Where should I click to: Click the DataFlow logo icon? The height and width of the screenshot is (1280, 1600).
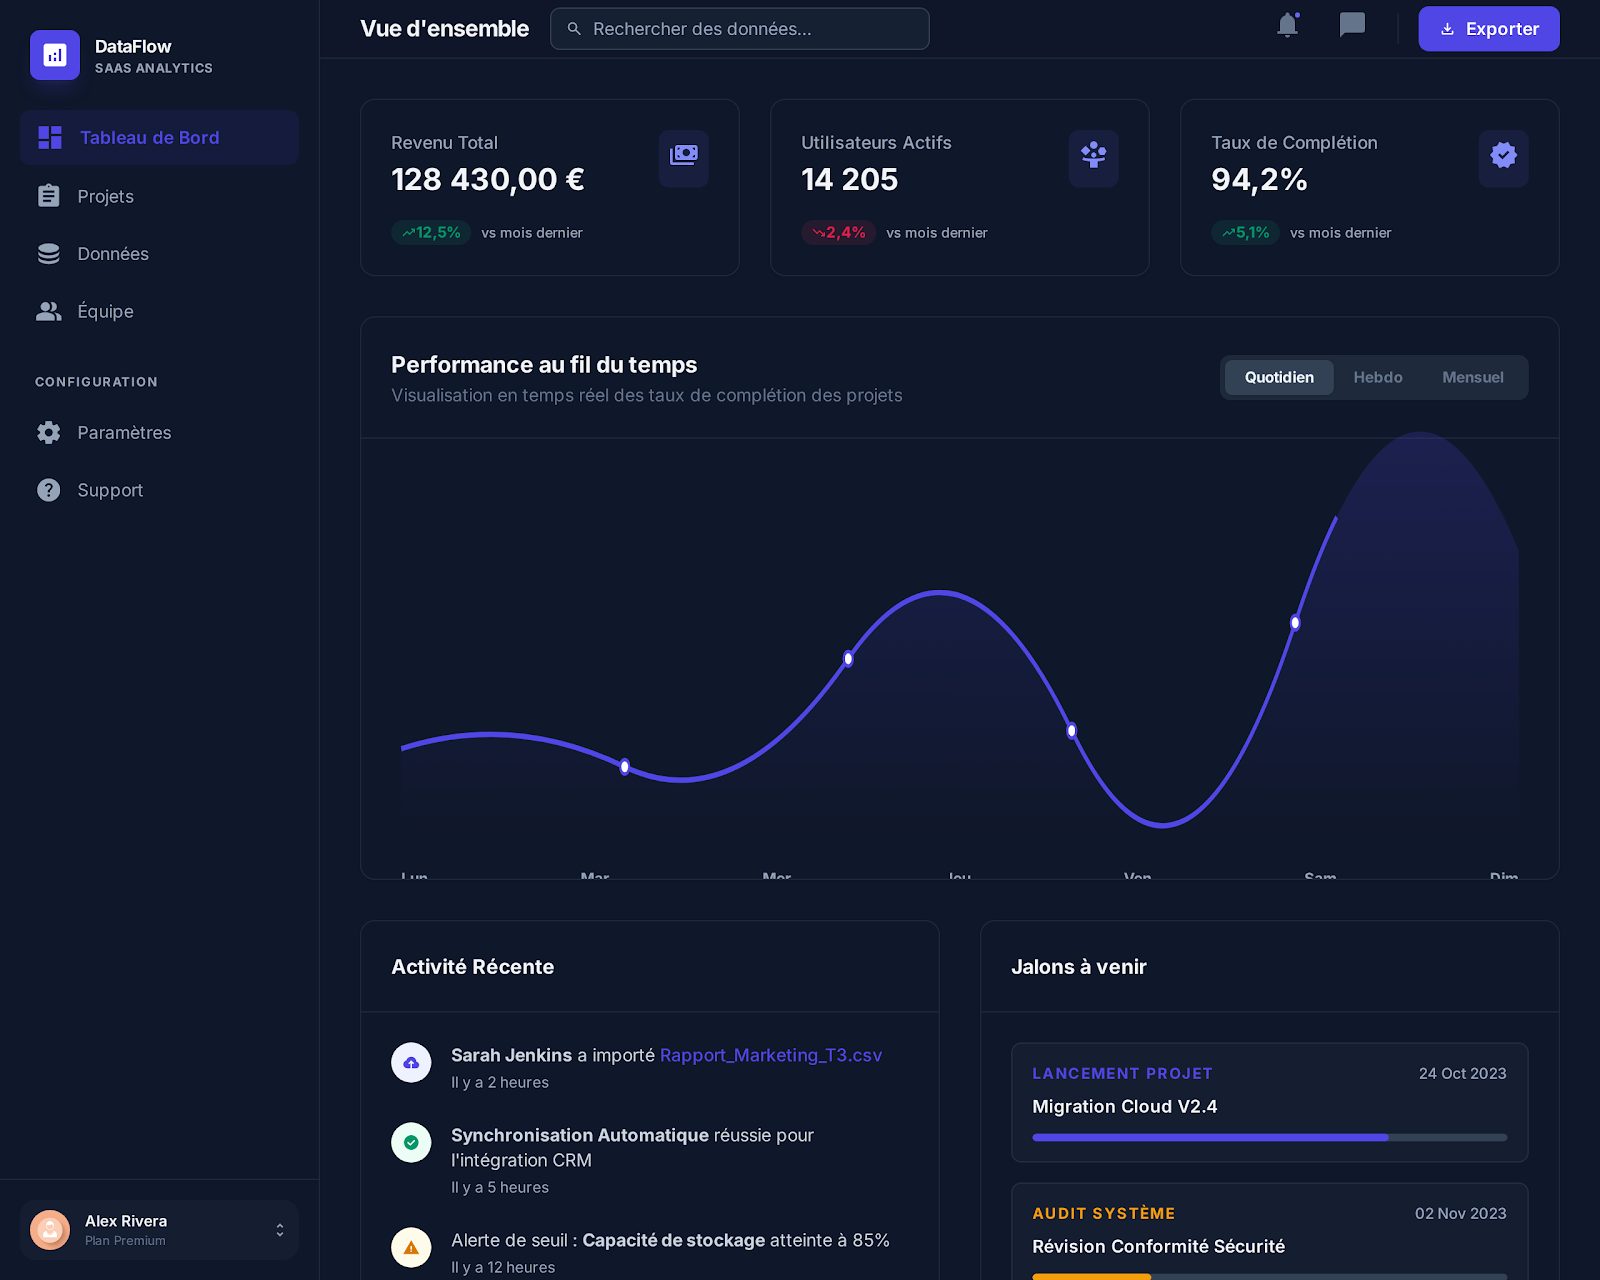click(x=55, y=55)
